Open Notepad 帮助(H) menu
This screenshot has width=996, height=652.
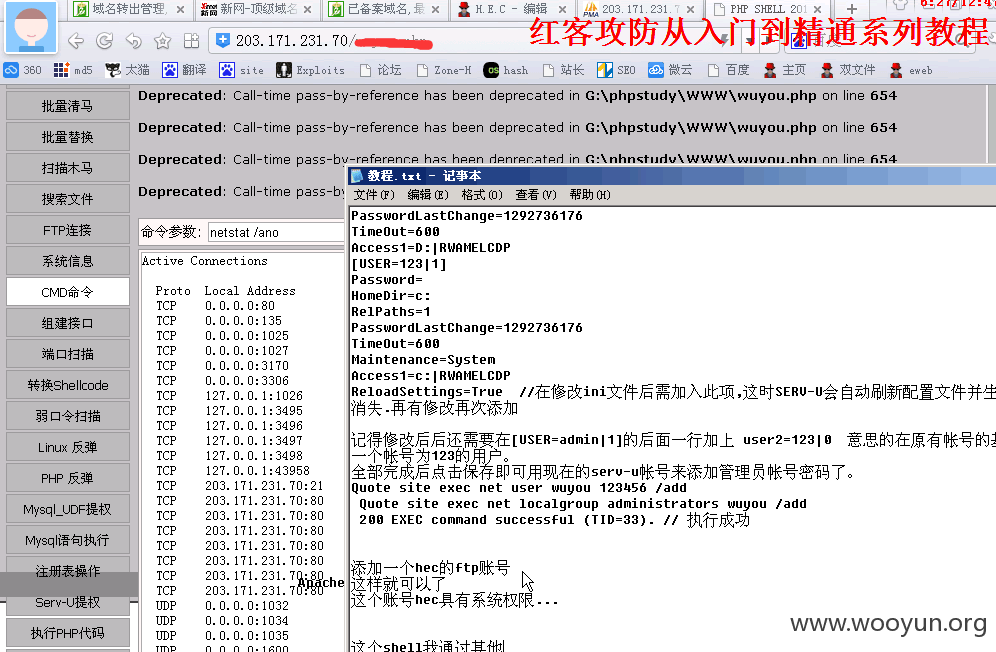click(x=589, y=194)
